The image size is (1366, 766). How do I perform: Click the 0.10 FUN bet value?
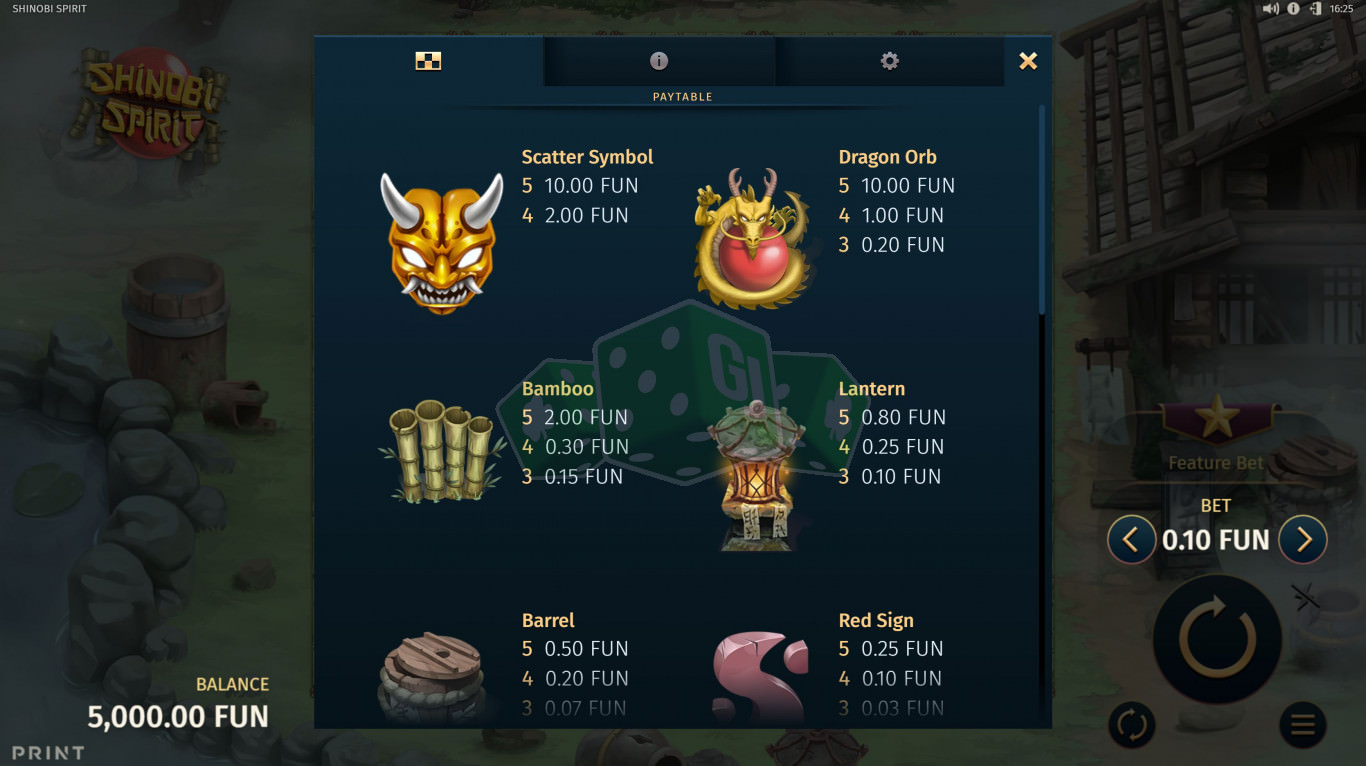(x=1216, y=540)
